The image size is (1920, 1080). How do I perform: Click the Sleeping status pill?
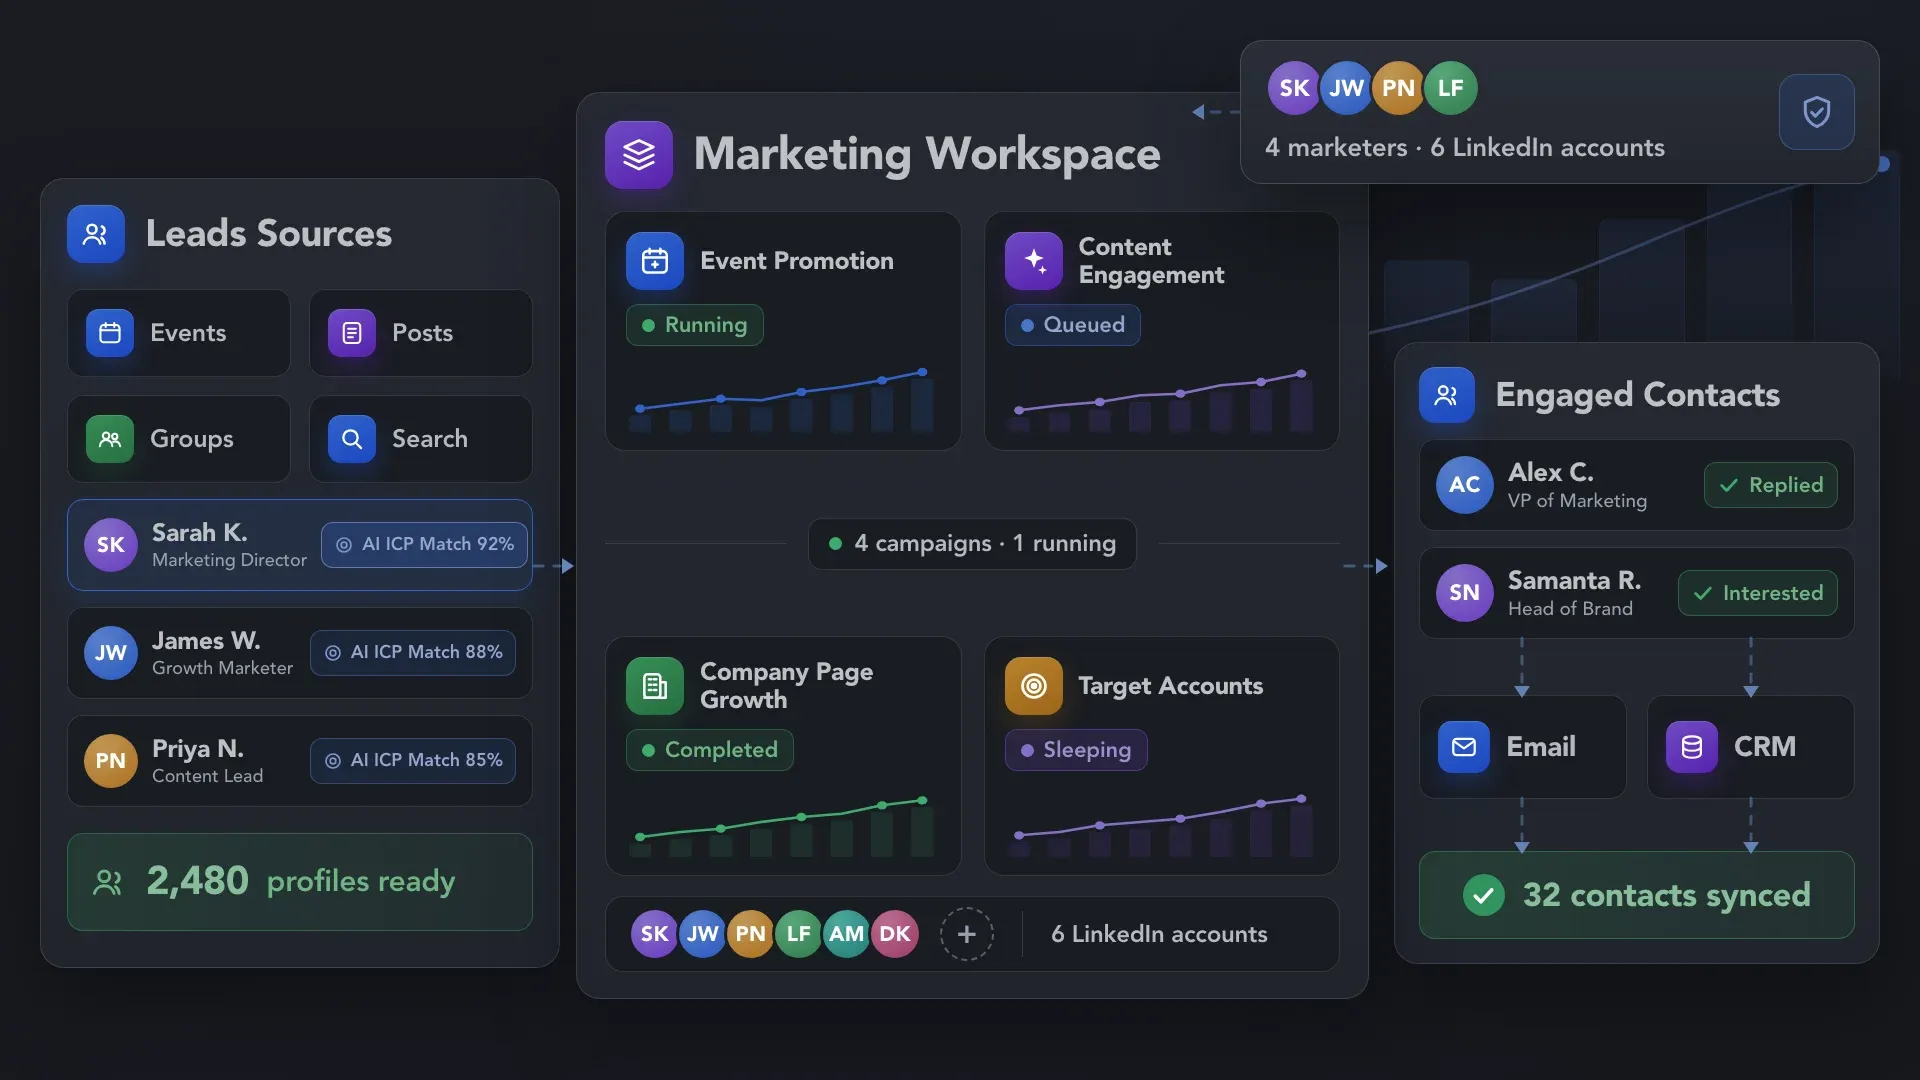point(1076,750)
